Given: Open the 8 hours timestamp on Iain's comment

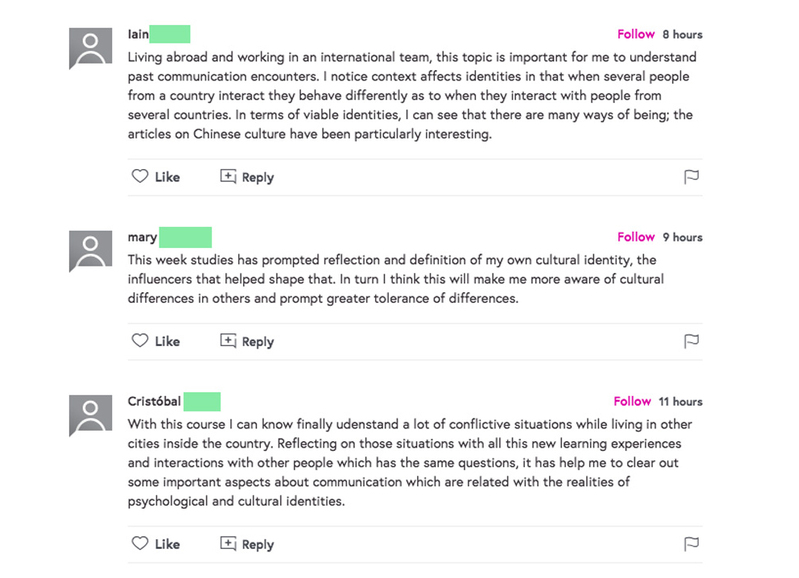Looking at the screenshot, I should coord(682,34).
